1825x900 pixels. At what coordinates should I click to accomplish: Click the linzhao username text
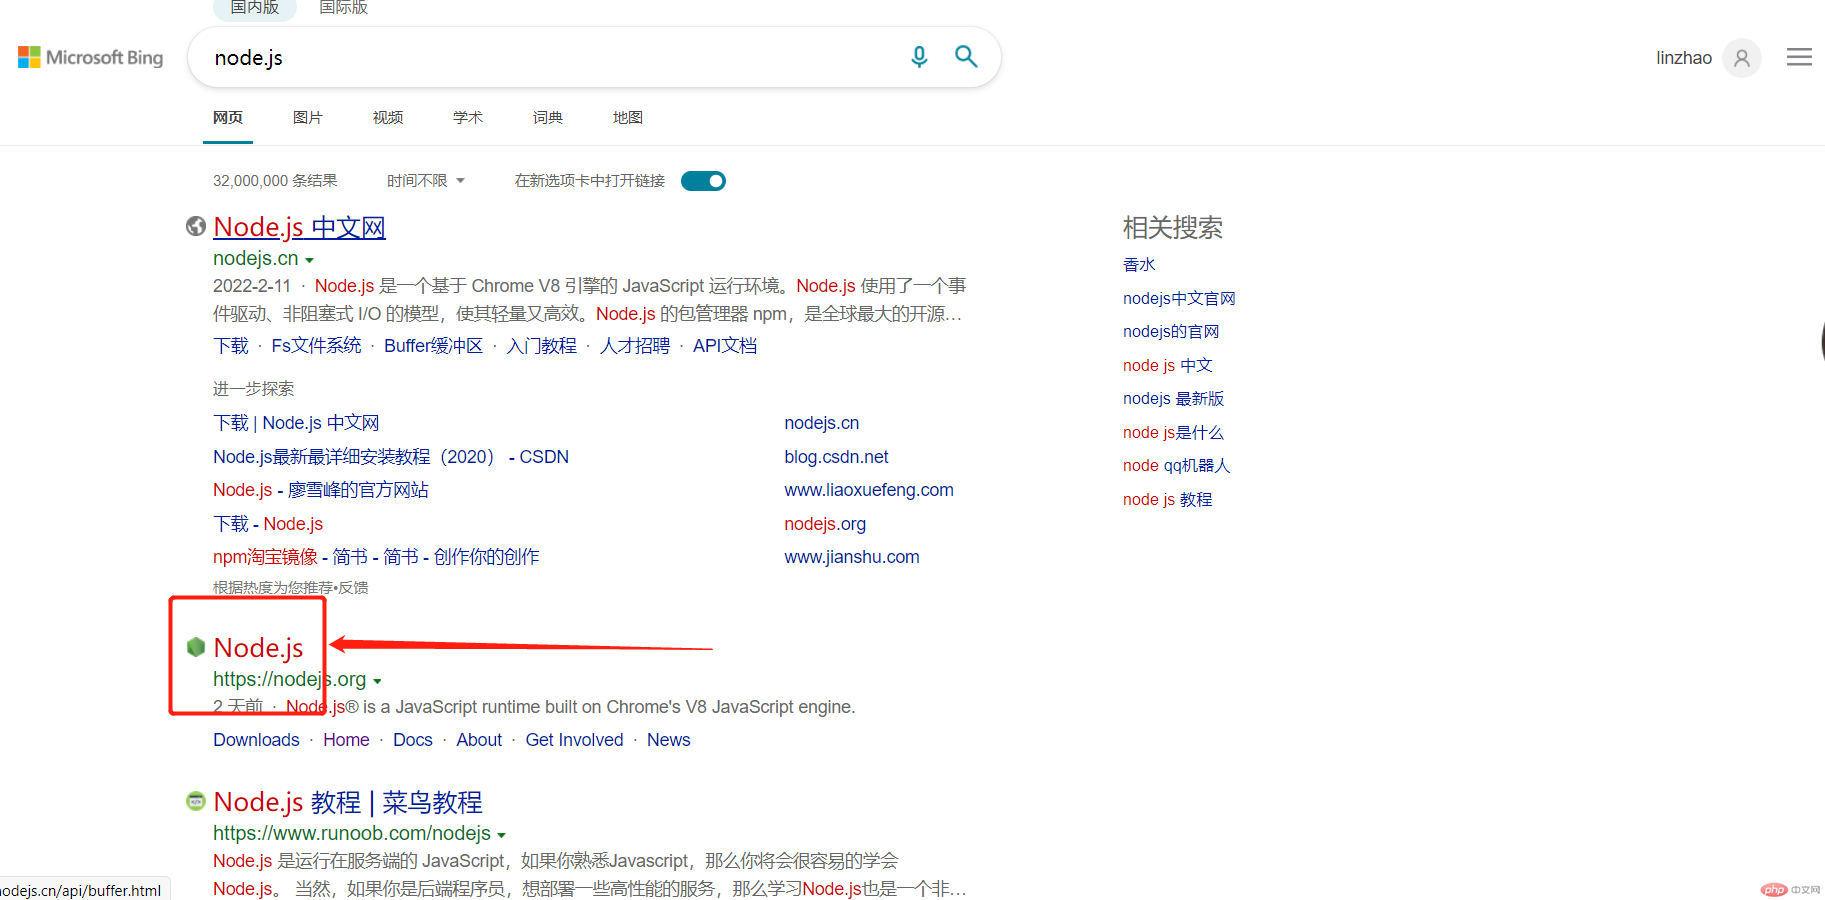[1684, 58]
